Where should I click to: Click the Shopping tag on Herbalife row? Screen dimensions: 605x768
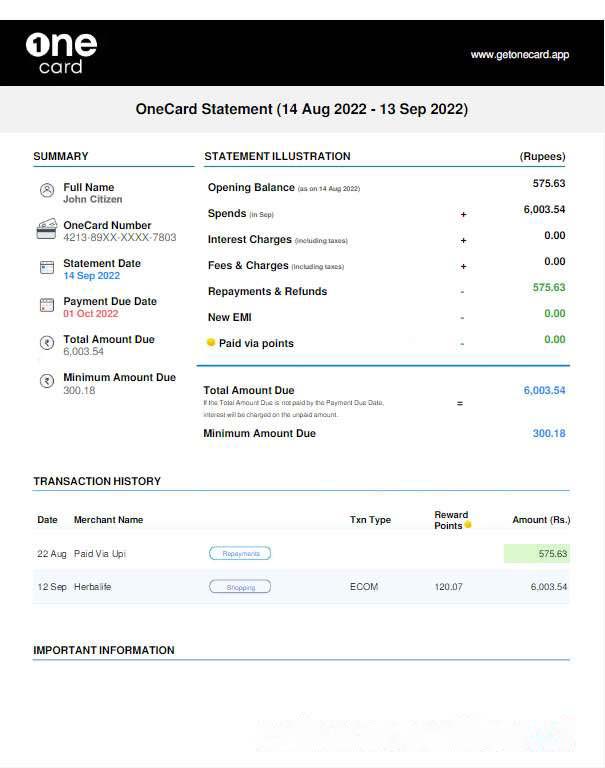(x=240, y=587)
